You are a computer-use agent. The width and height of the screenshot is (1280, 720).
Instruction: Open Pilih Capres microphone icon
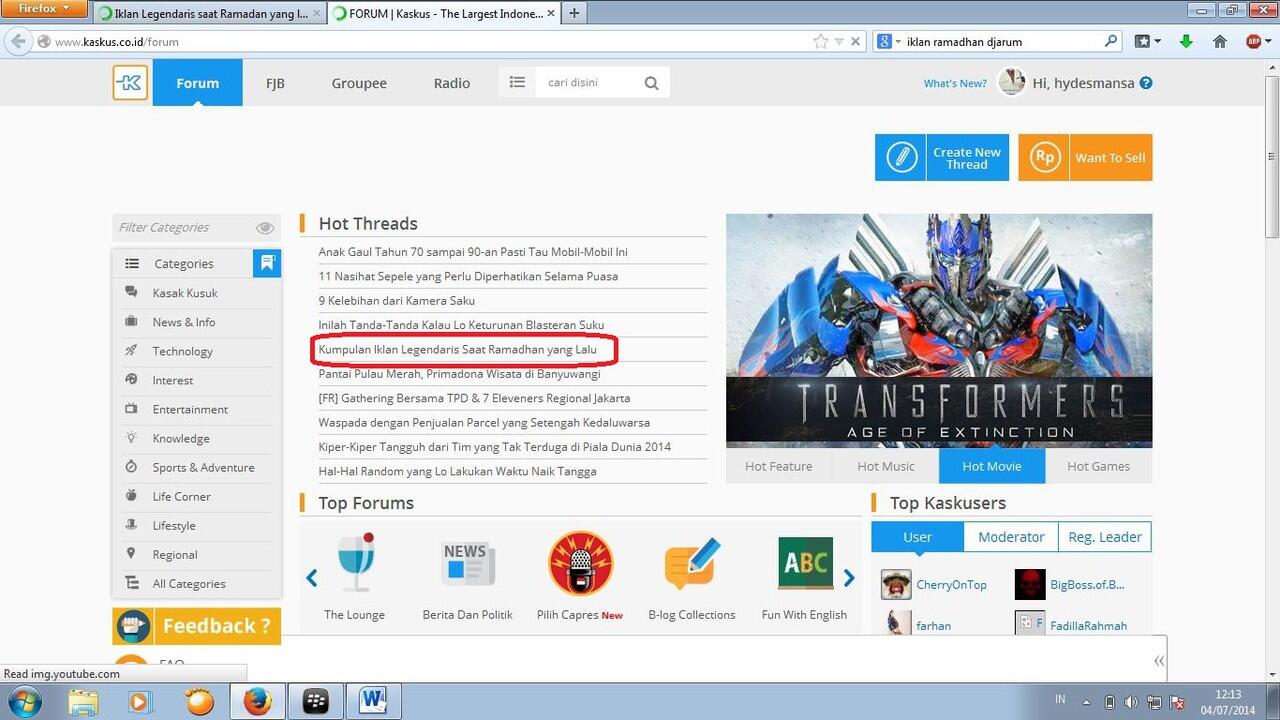581,563
